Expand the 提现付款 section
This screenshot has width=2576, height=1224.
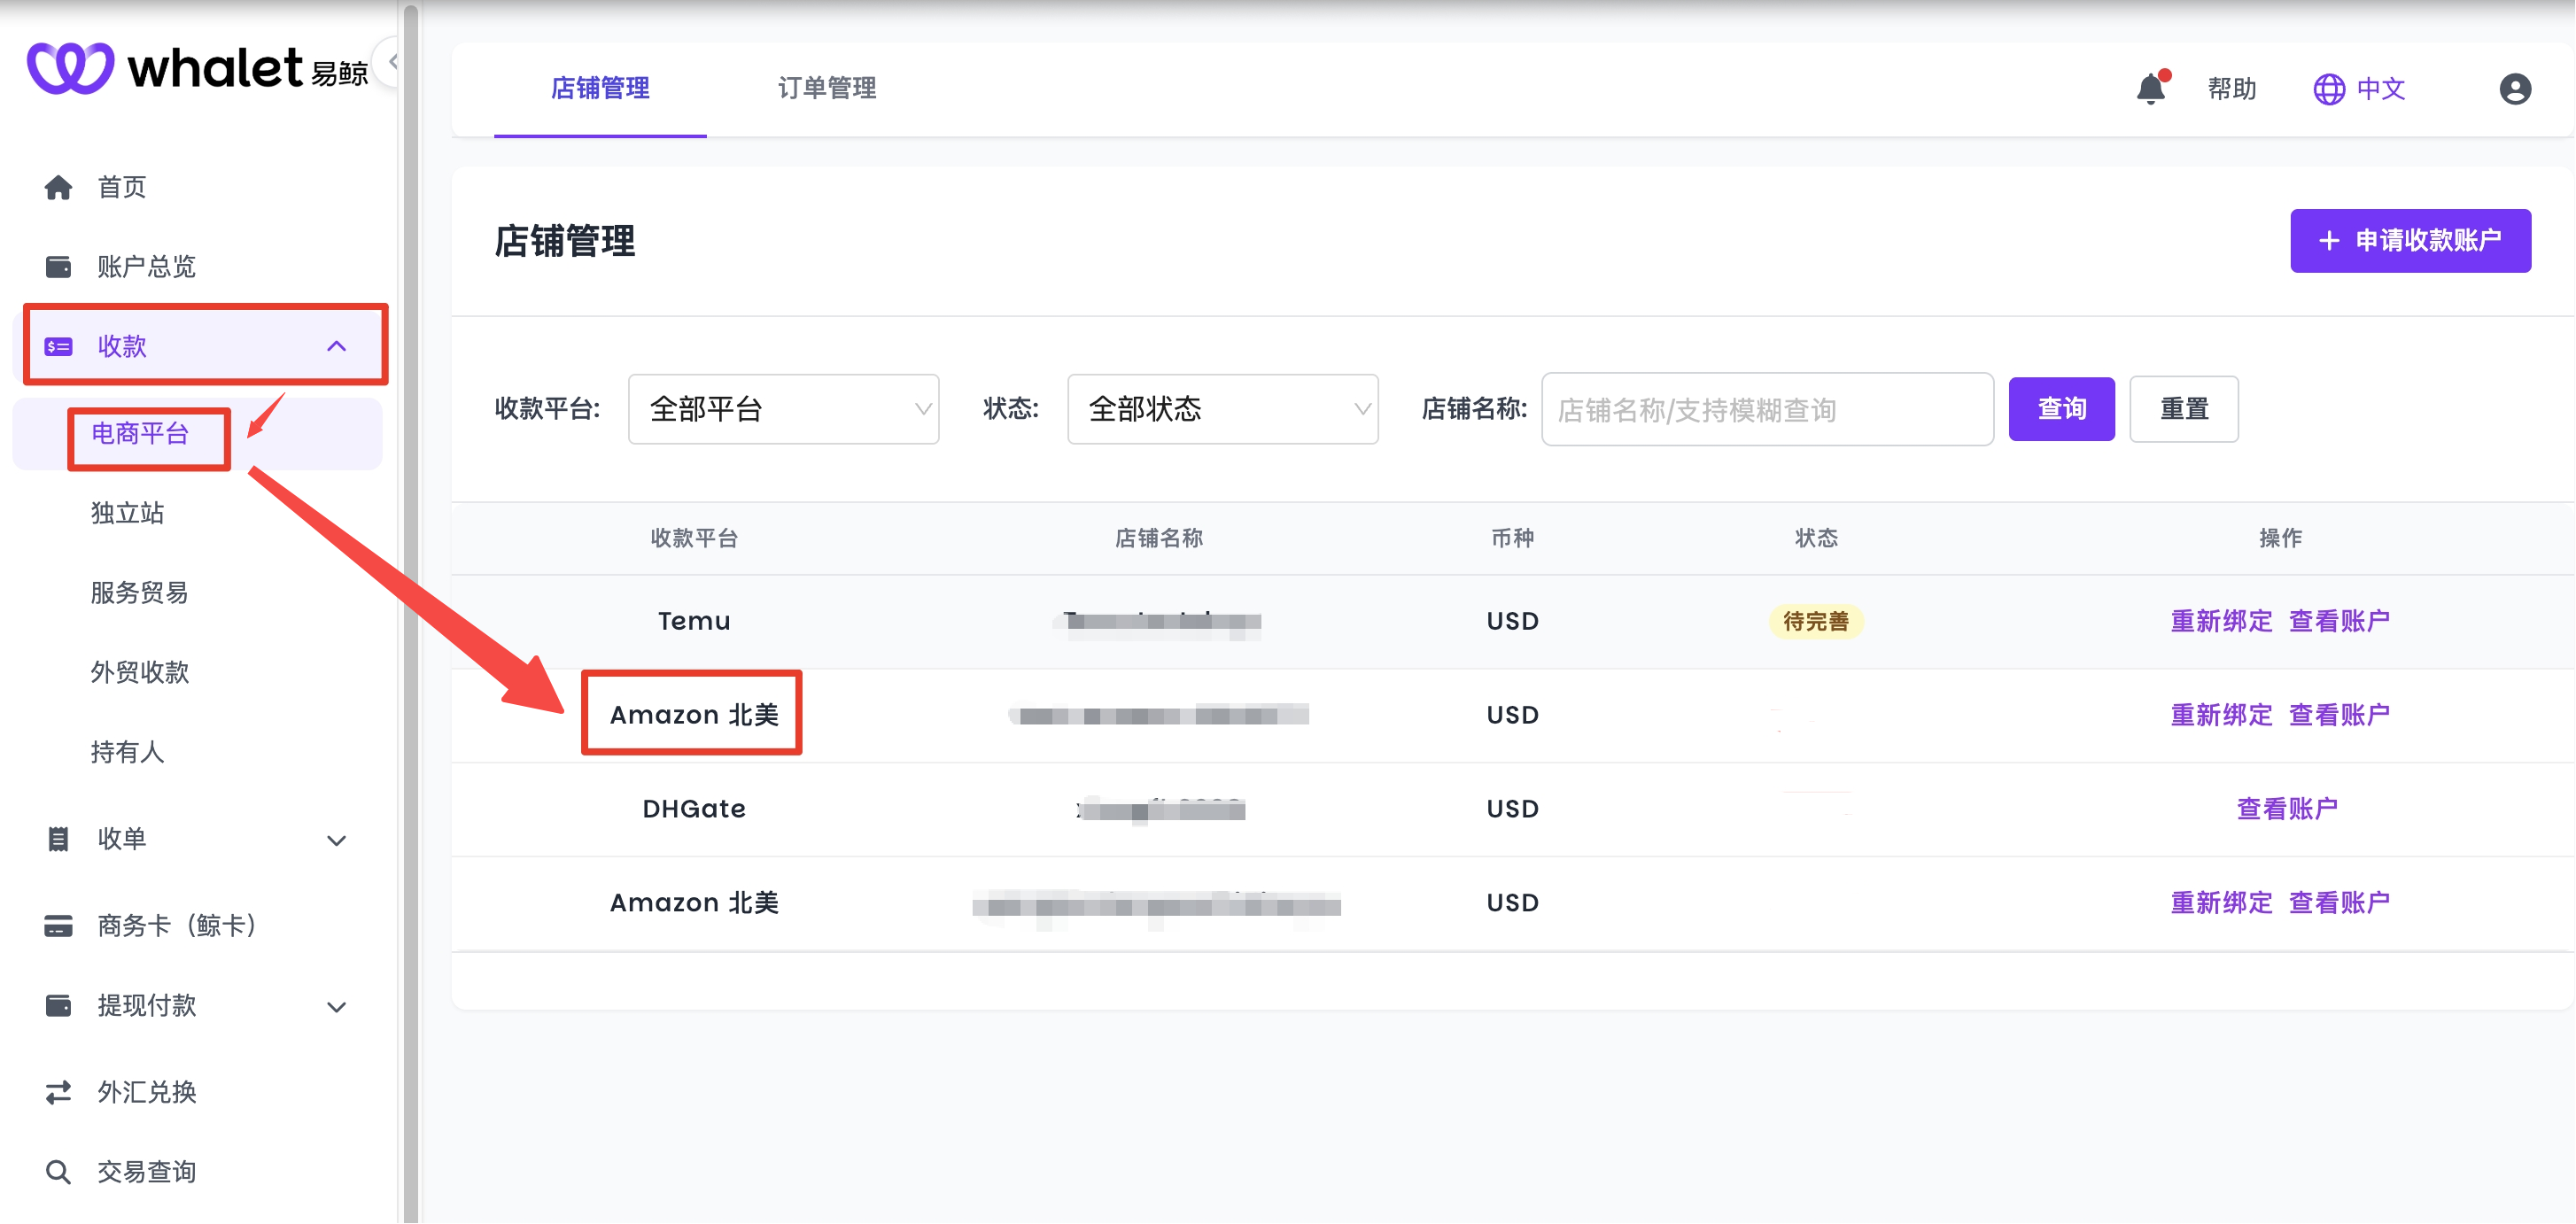[337, 1006]
